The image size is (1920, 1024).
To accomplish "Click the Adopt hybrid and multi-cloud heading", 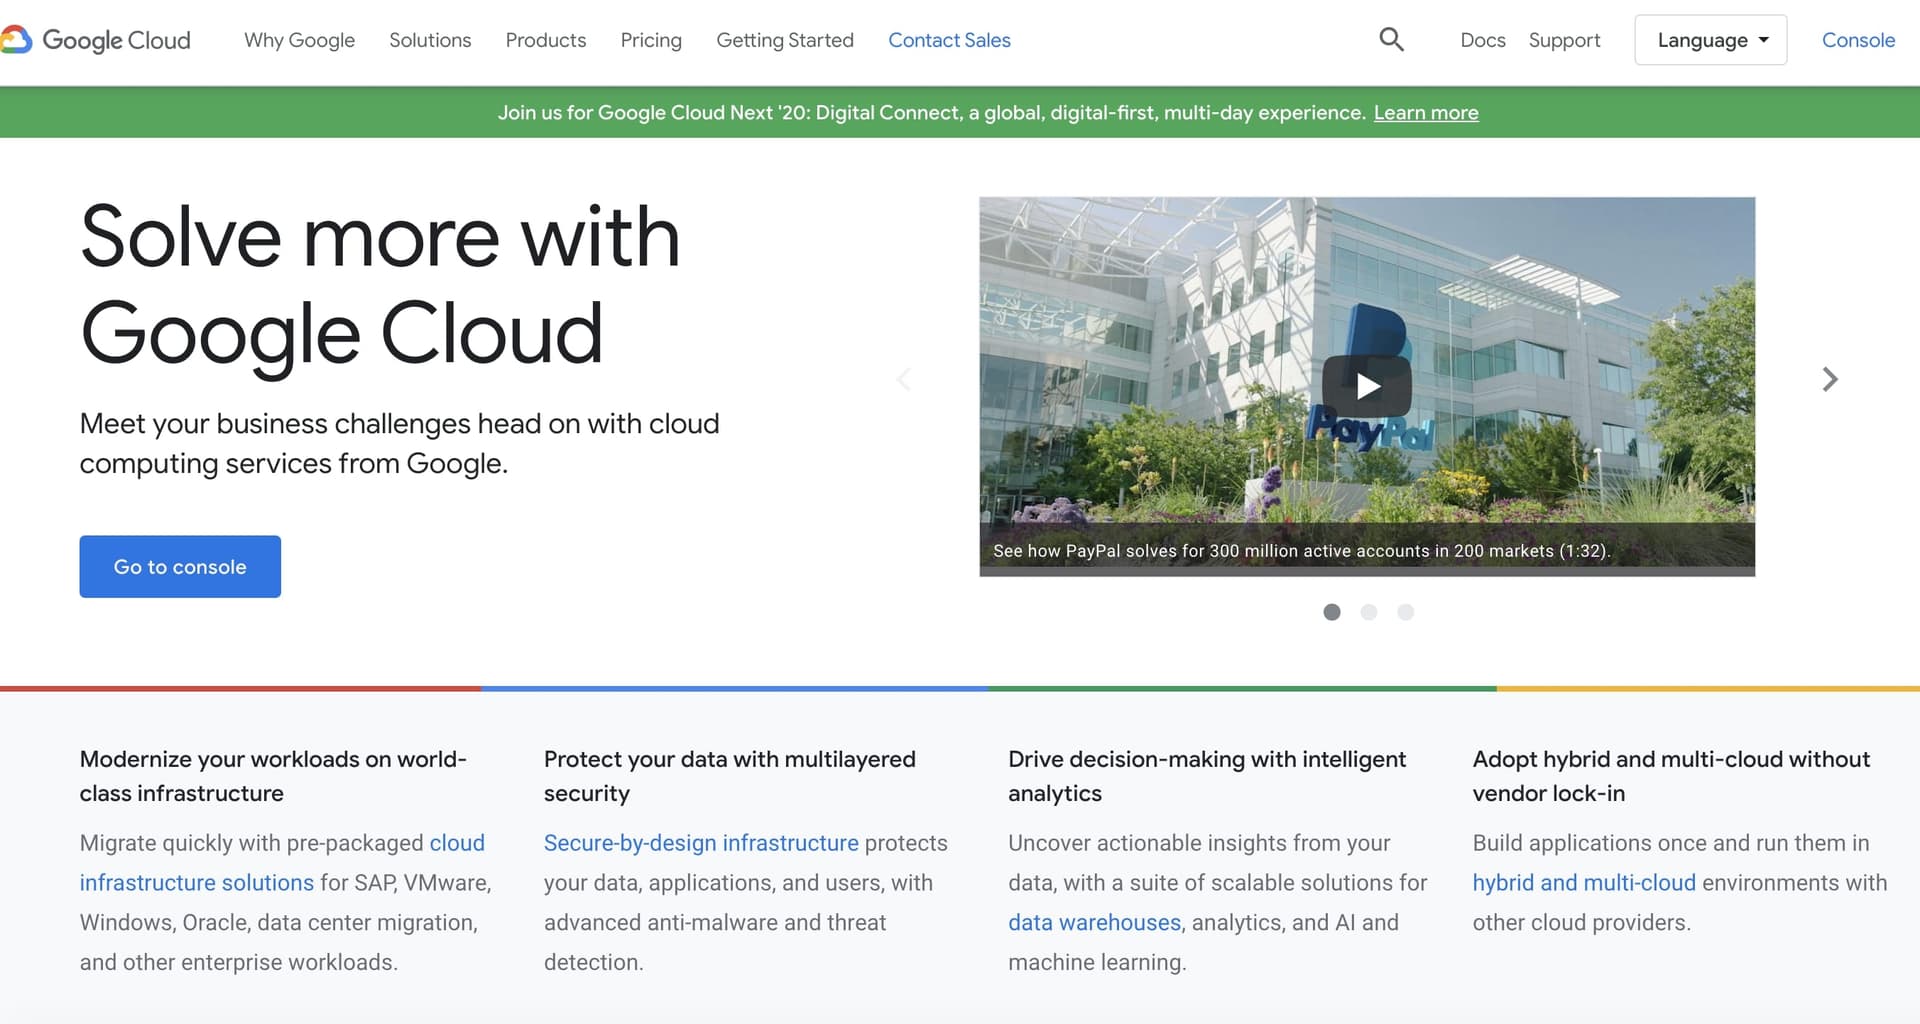I will coord(1671,776).
